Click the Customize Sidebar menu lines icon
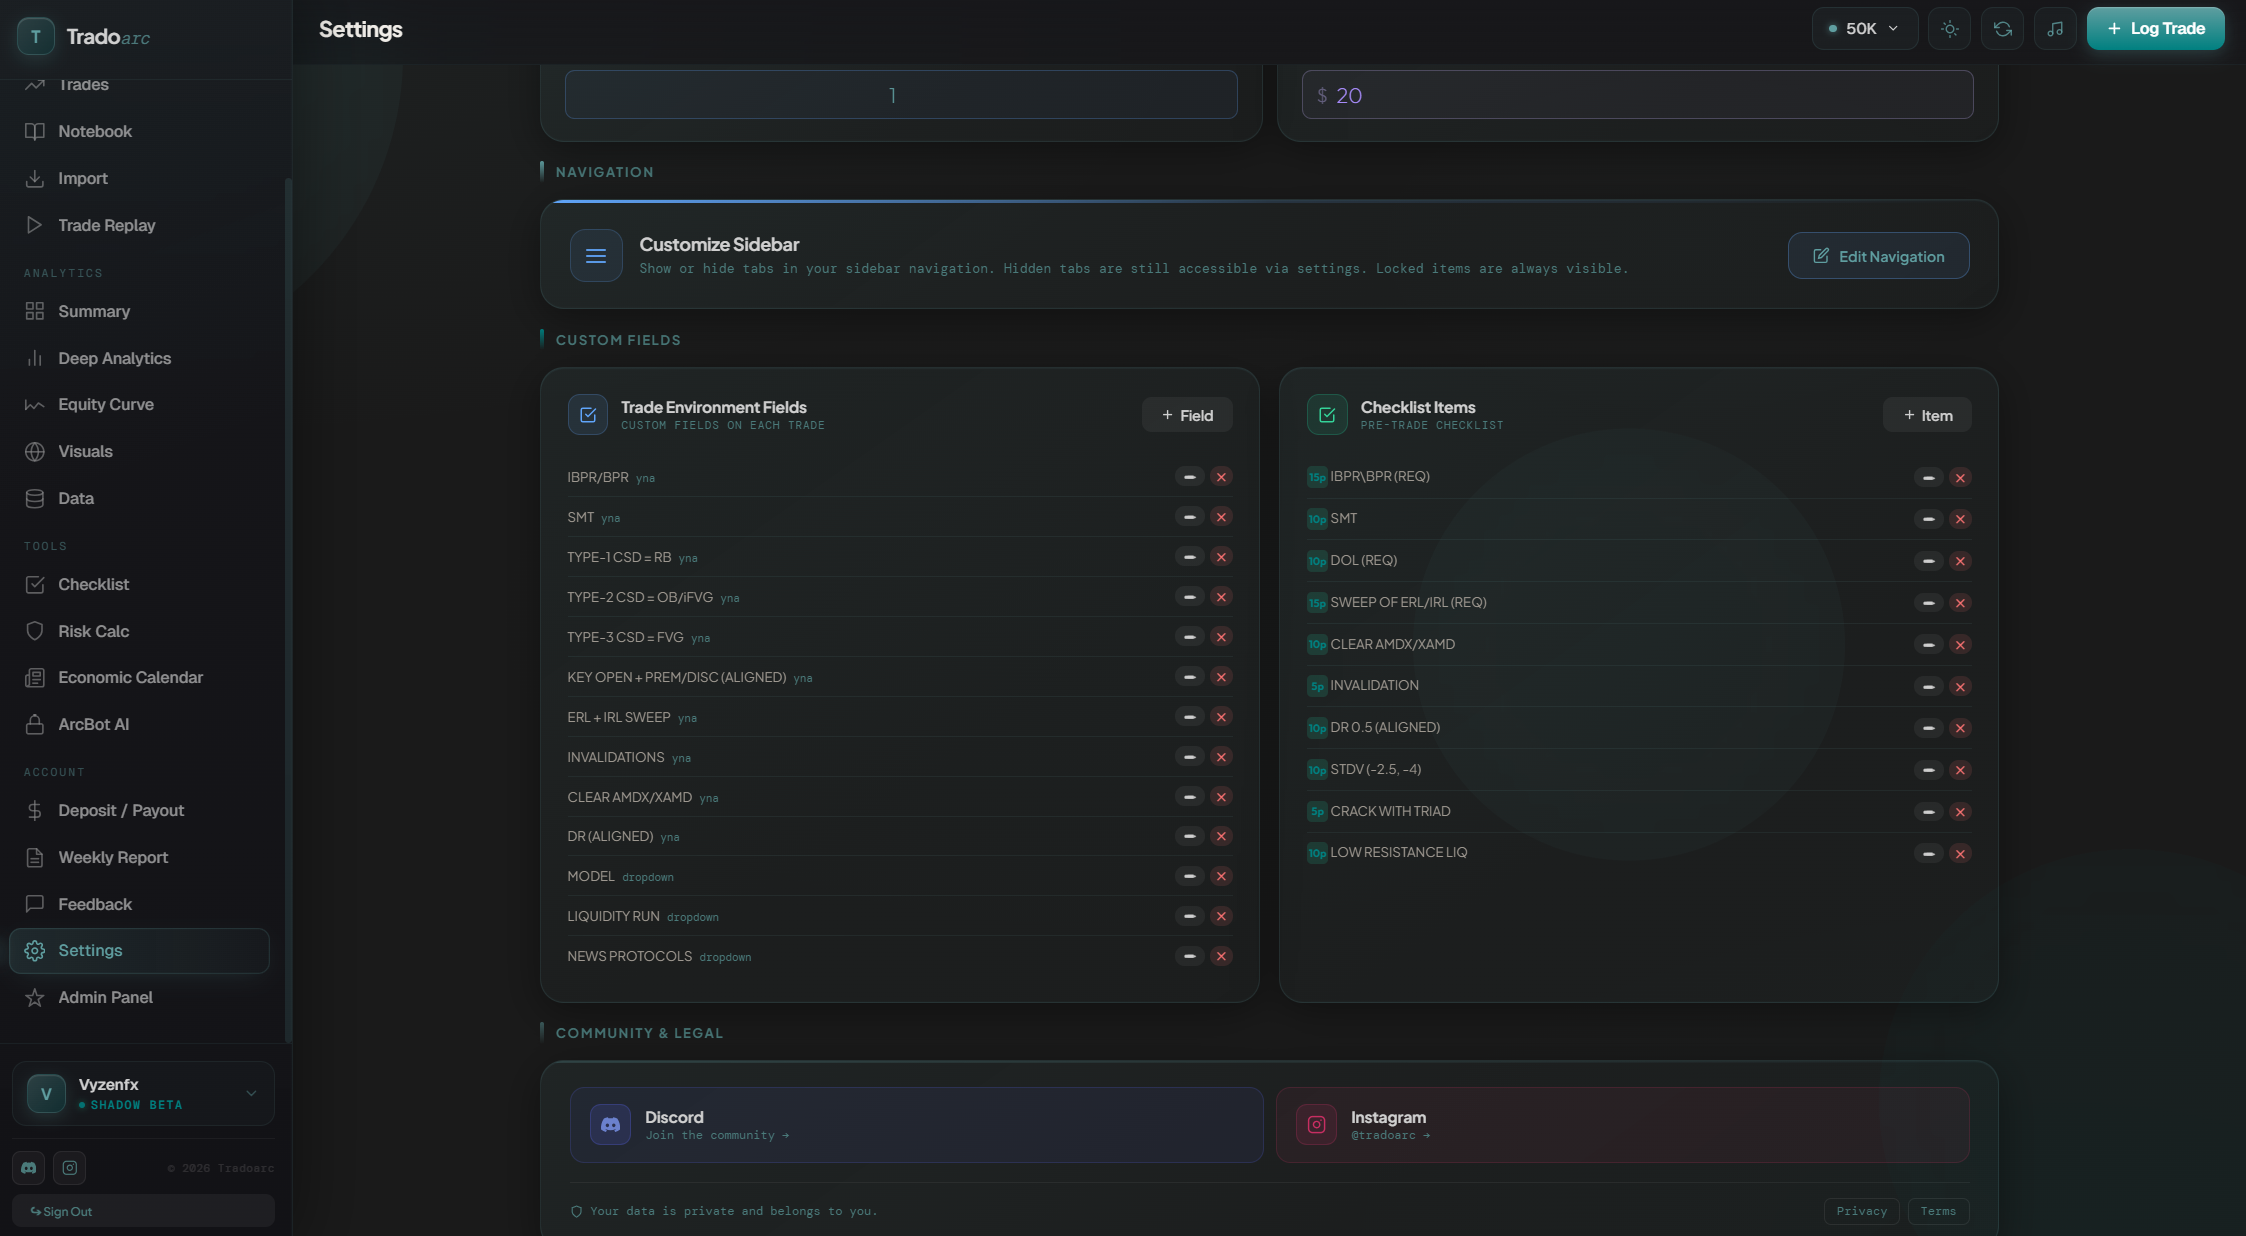Screen dimensions: 2246x1236 (x=596, y=256)
